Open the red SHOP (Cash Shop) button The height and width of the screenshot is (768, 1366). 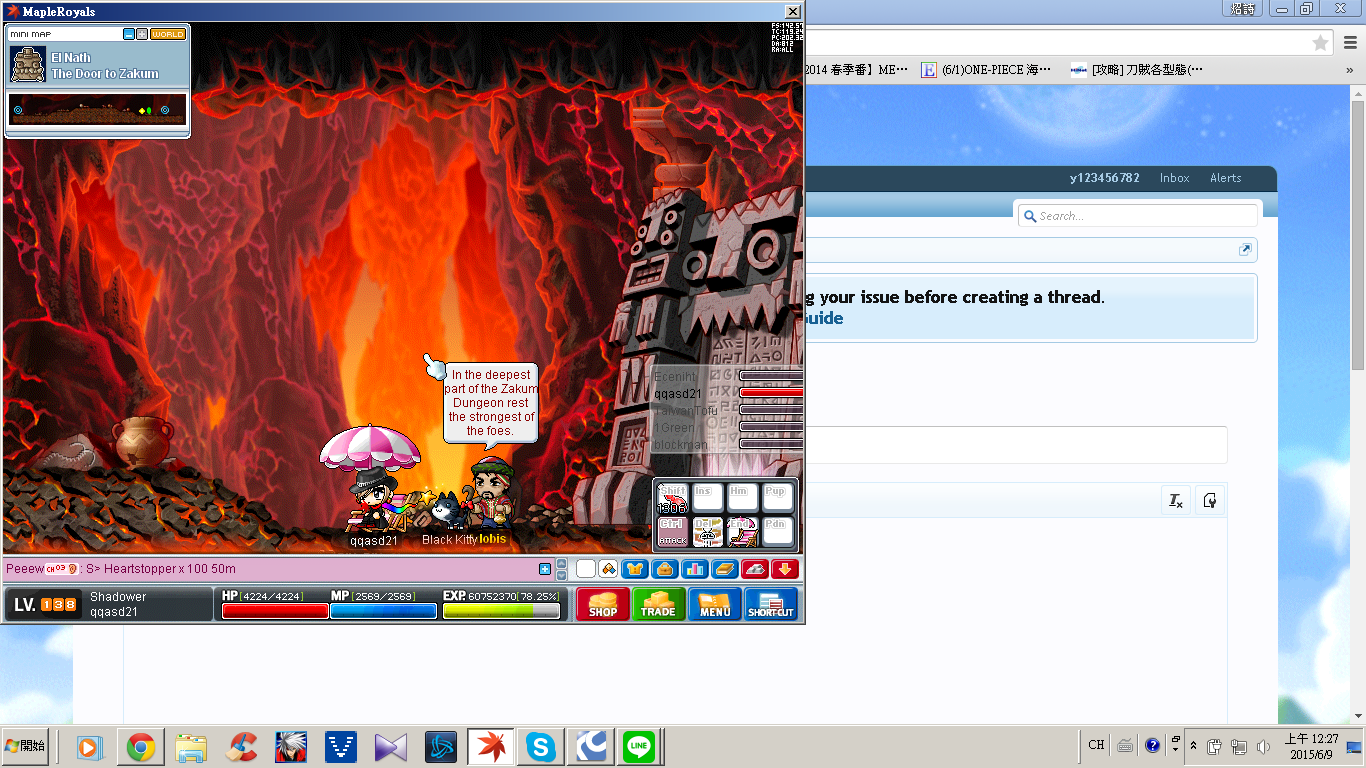602,604
